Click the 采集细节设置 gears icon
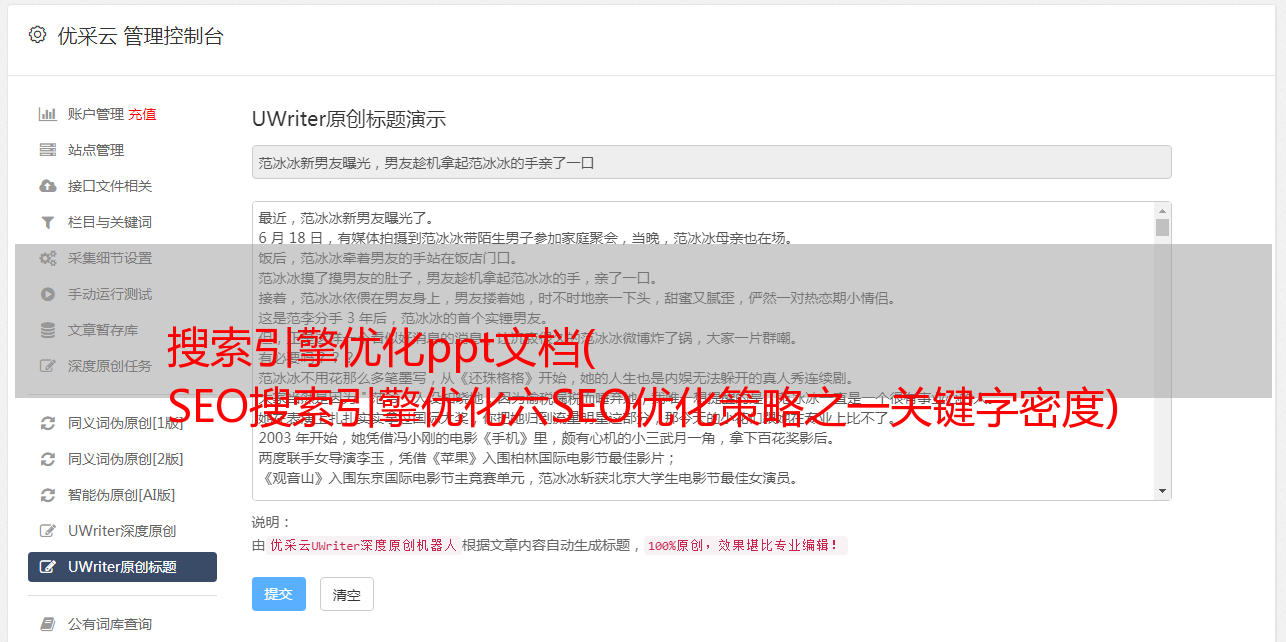Image resolution: width=1286 pixels, height=642 pixels. [47, 258]
